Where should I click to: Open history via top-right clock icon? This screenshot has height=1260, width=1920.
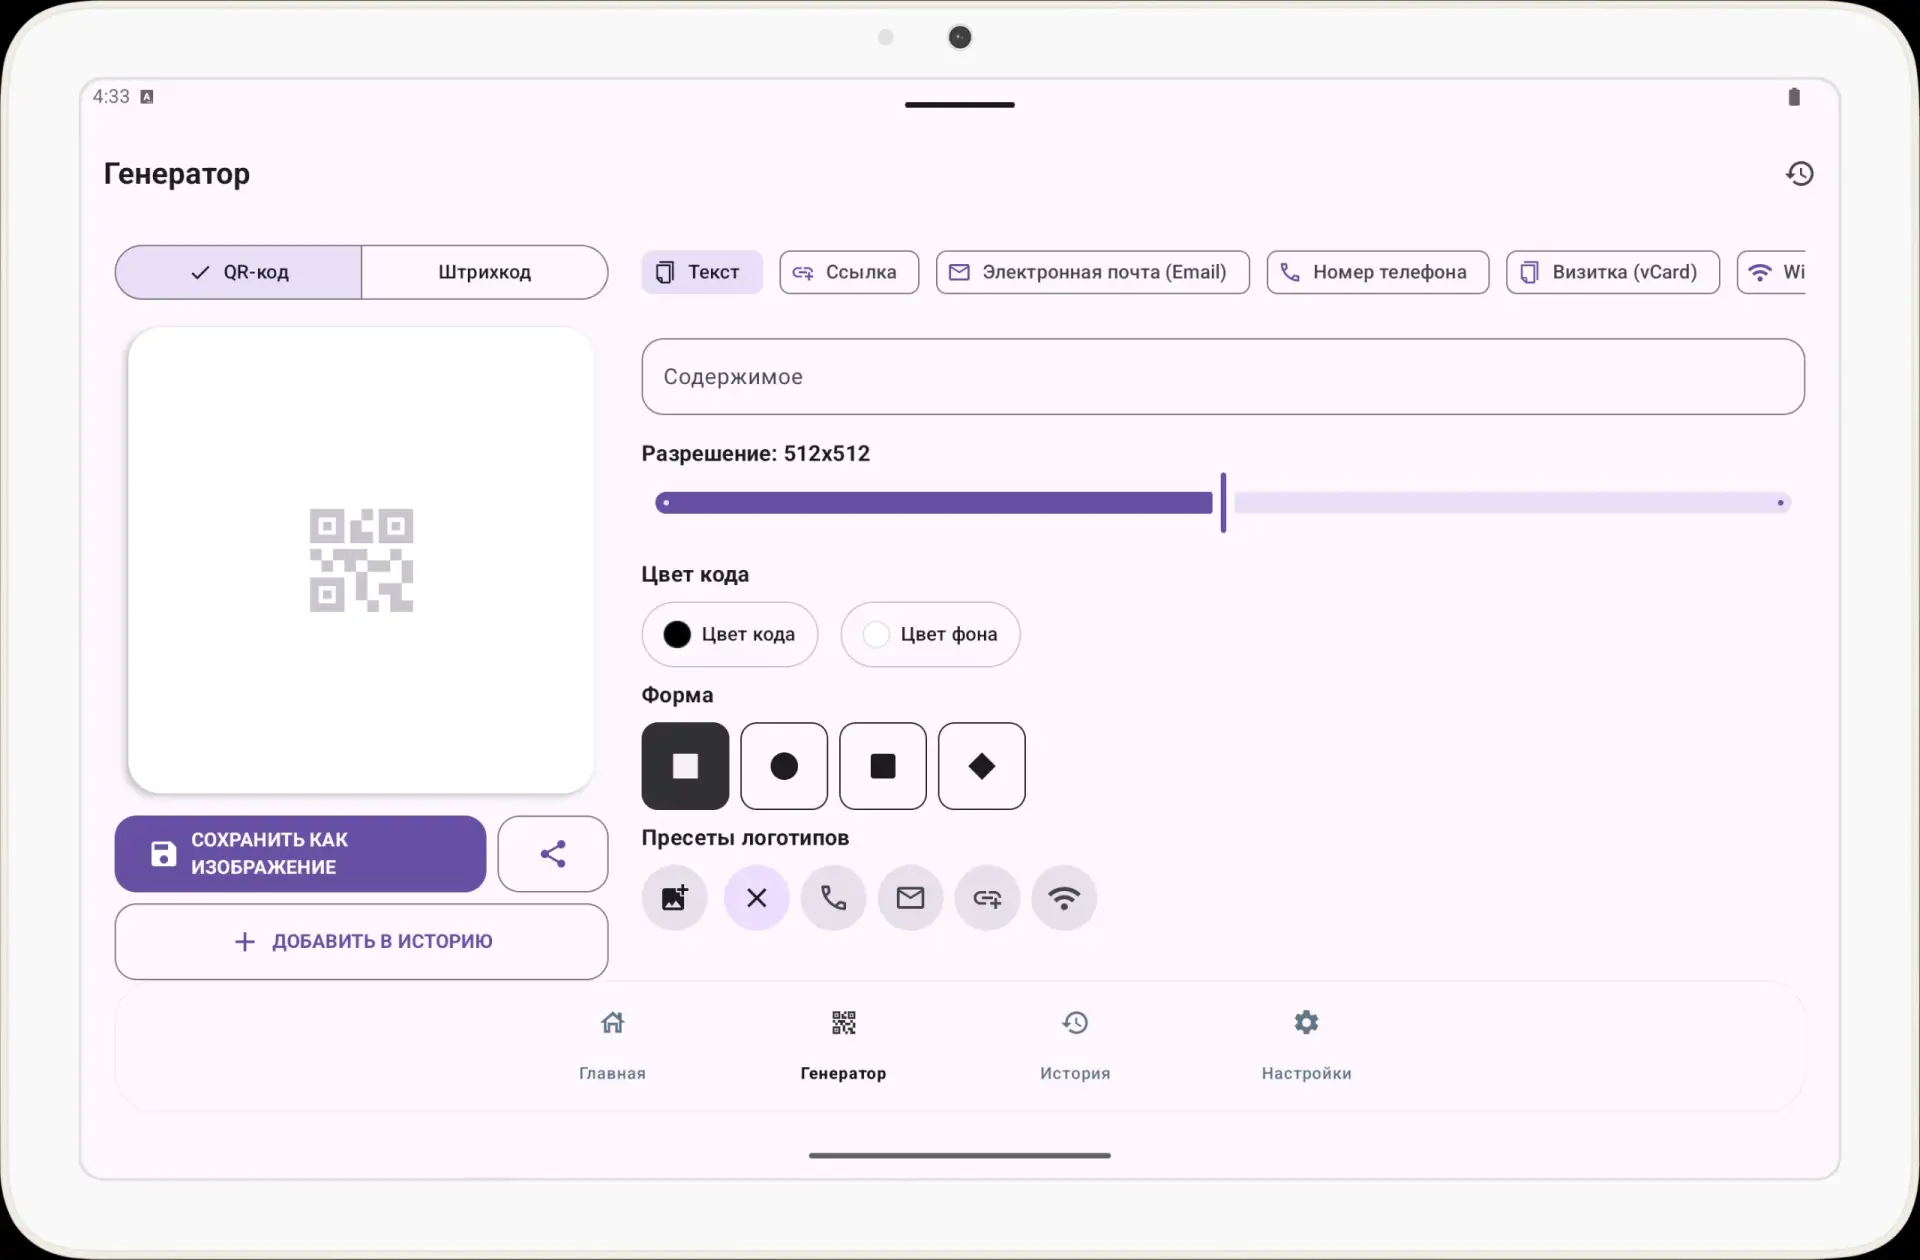pos(1799,173)
